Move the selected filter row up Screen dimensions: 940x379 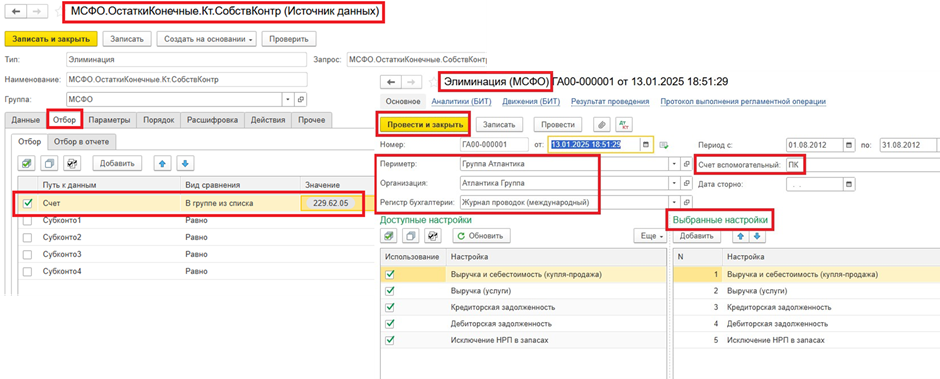coord(161,163)
